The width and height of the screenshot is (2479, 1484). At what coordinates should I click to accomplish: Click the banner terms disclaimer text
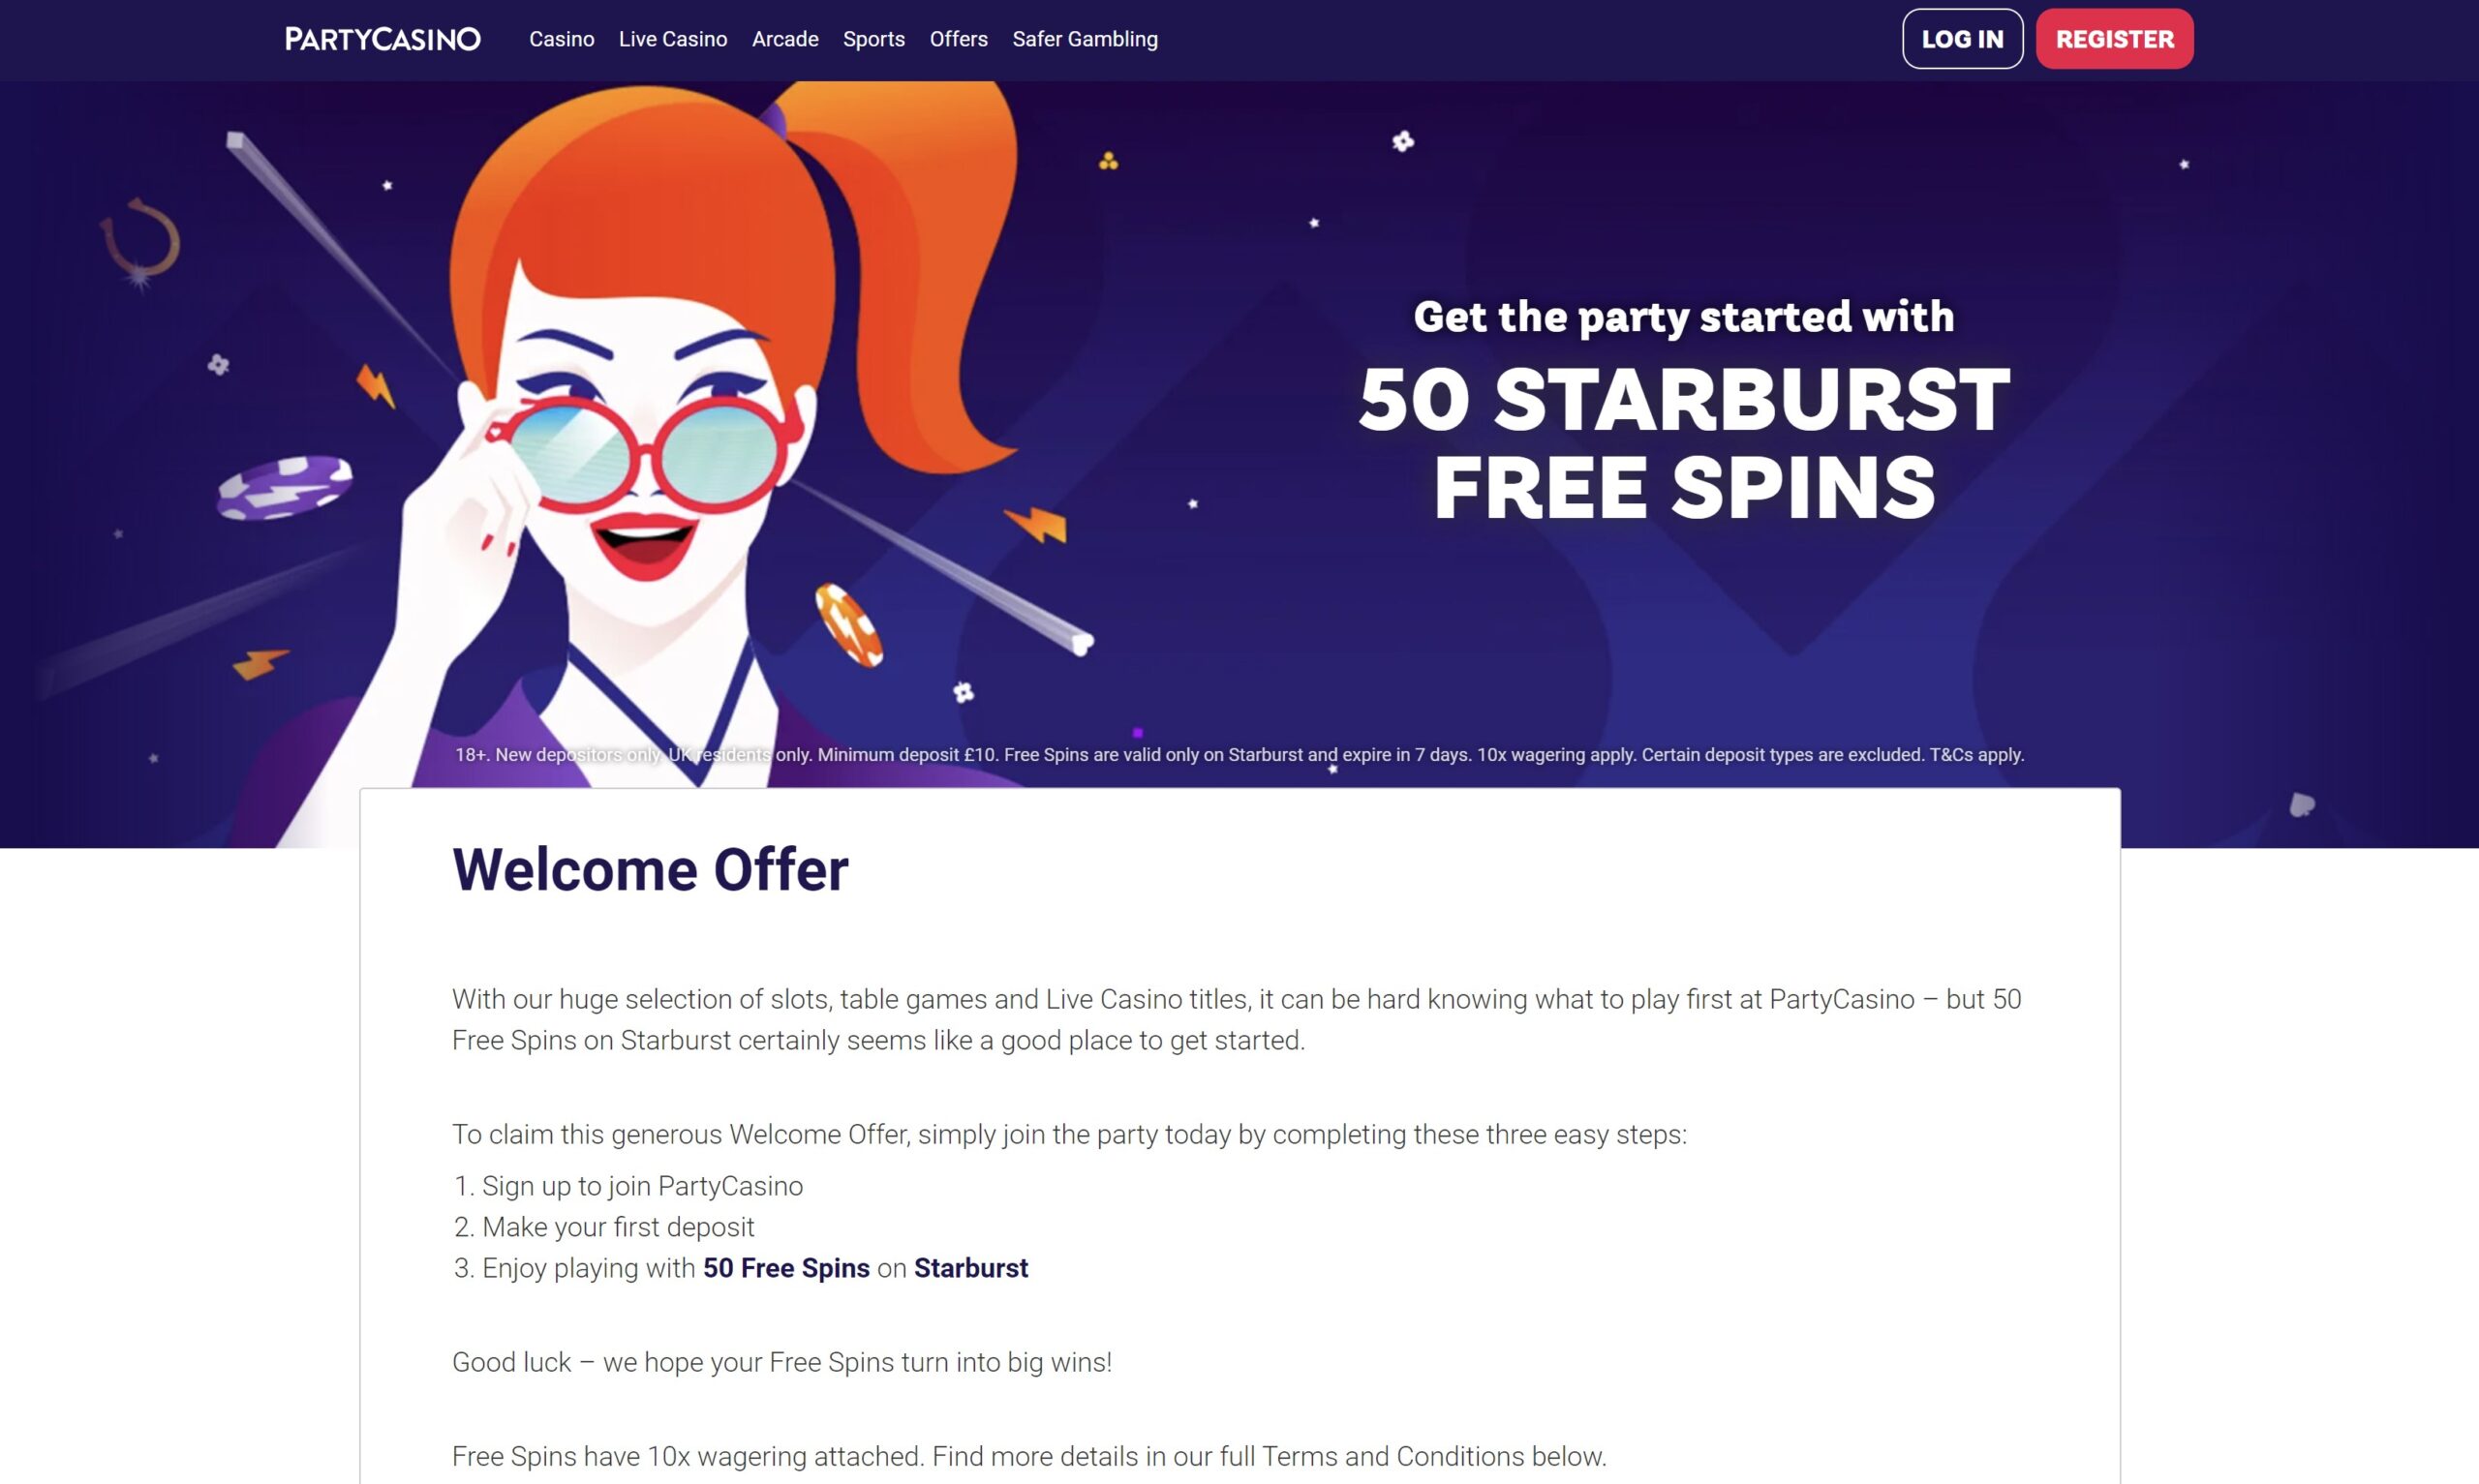(1240, 755)
